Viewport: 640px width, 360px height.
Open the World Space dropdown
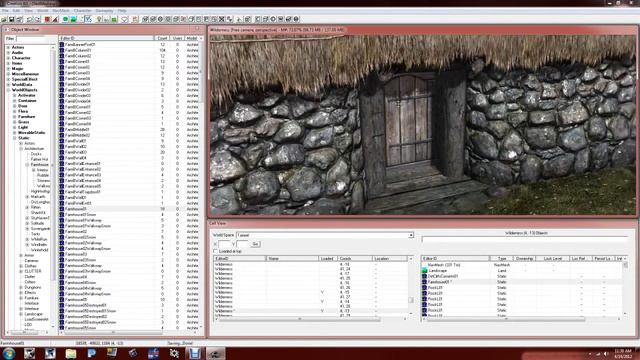pos(411,236)
